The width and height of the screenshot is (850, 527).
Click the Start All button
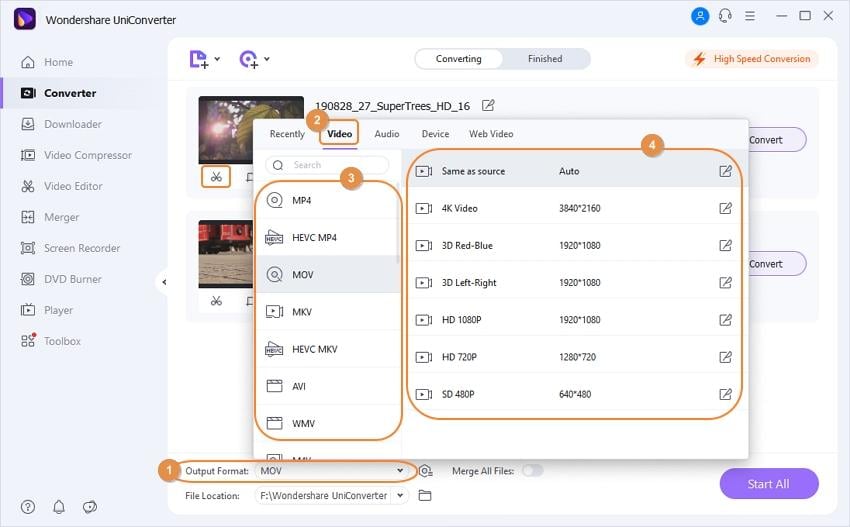[x=769, y=484]
